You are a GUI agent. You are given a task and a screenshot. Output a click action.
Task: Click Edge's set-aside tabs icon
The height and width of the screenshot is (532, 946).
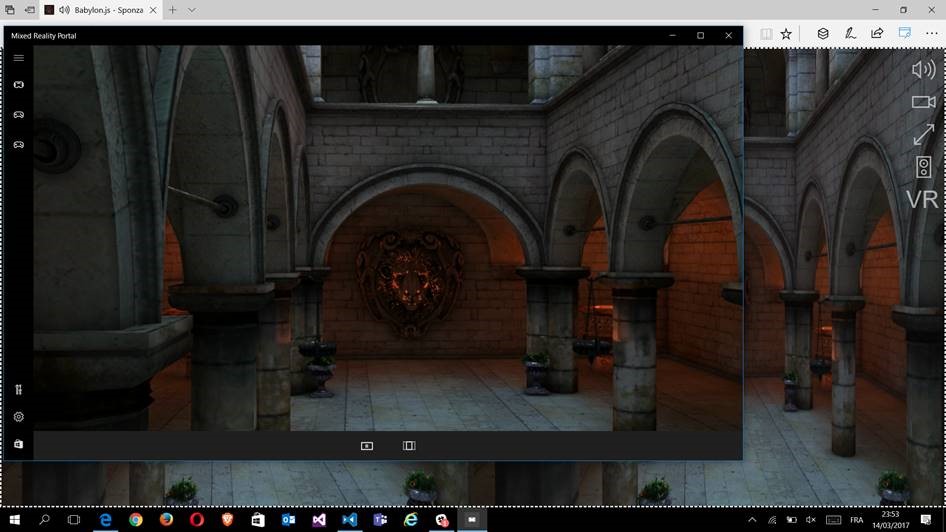pyautogui.click(x=10, y=10)
